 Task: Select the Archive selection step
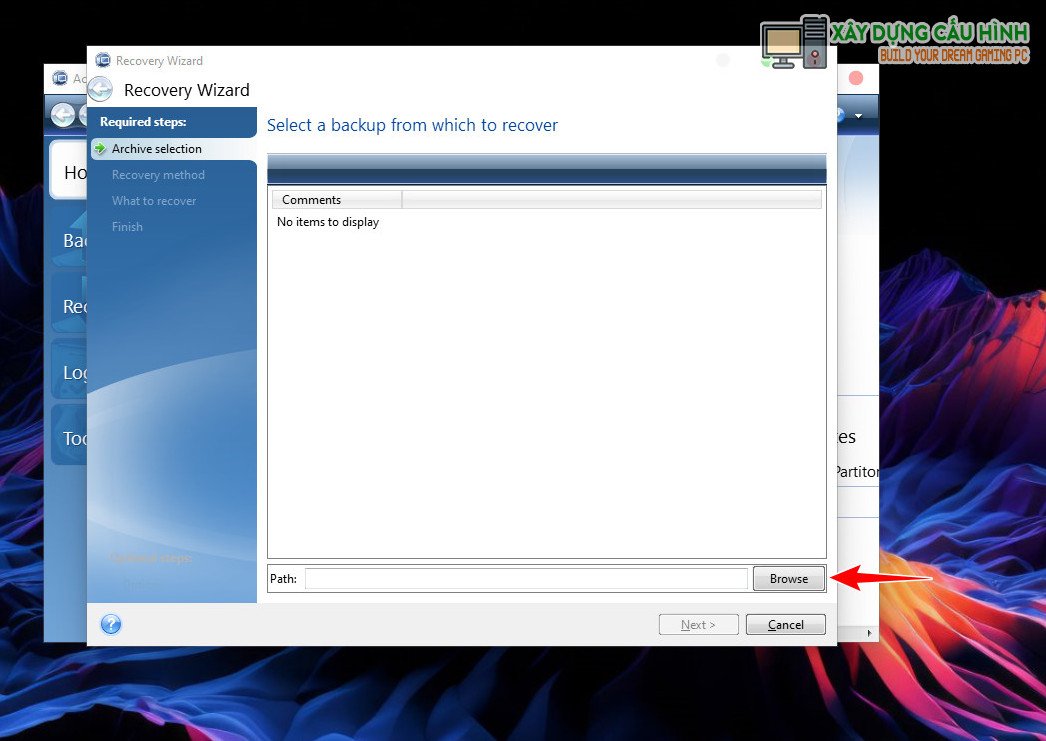157,149
